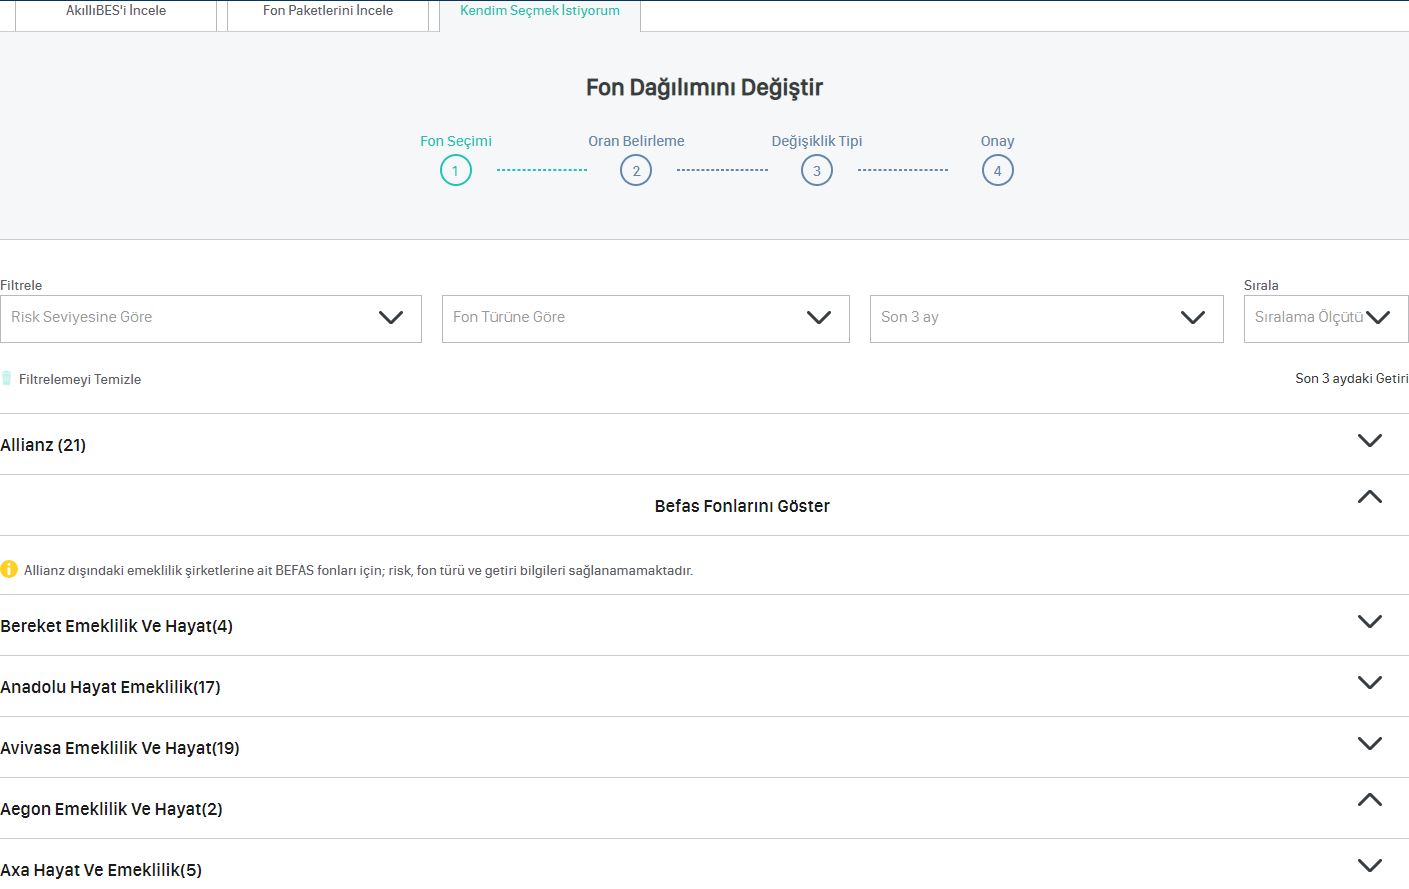Collapse Aegon Emeklilik Ve Hayat(2) chevron
The image size is (1409, 889).
[x=1370, y=800]
